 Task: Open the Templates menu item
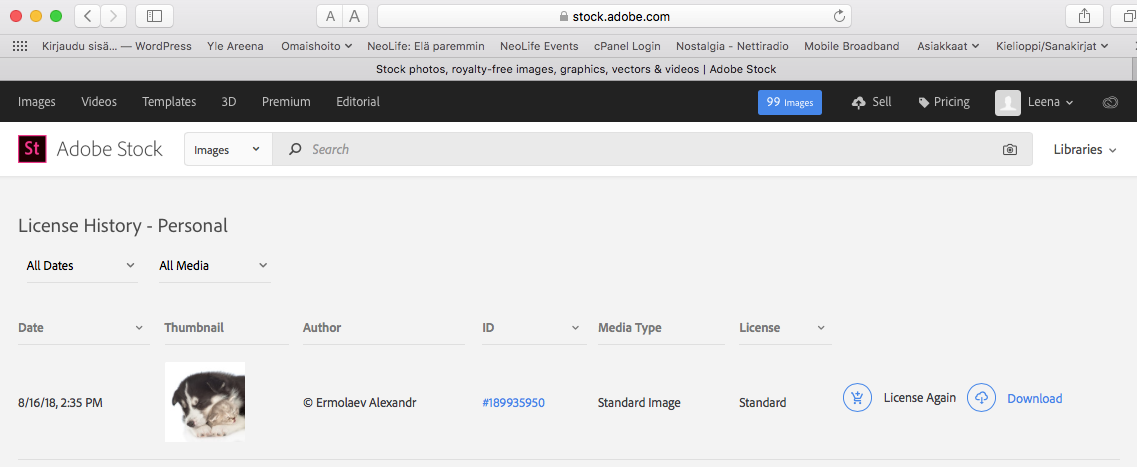(x=169, y=102)
